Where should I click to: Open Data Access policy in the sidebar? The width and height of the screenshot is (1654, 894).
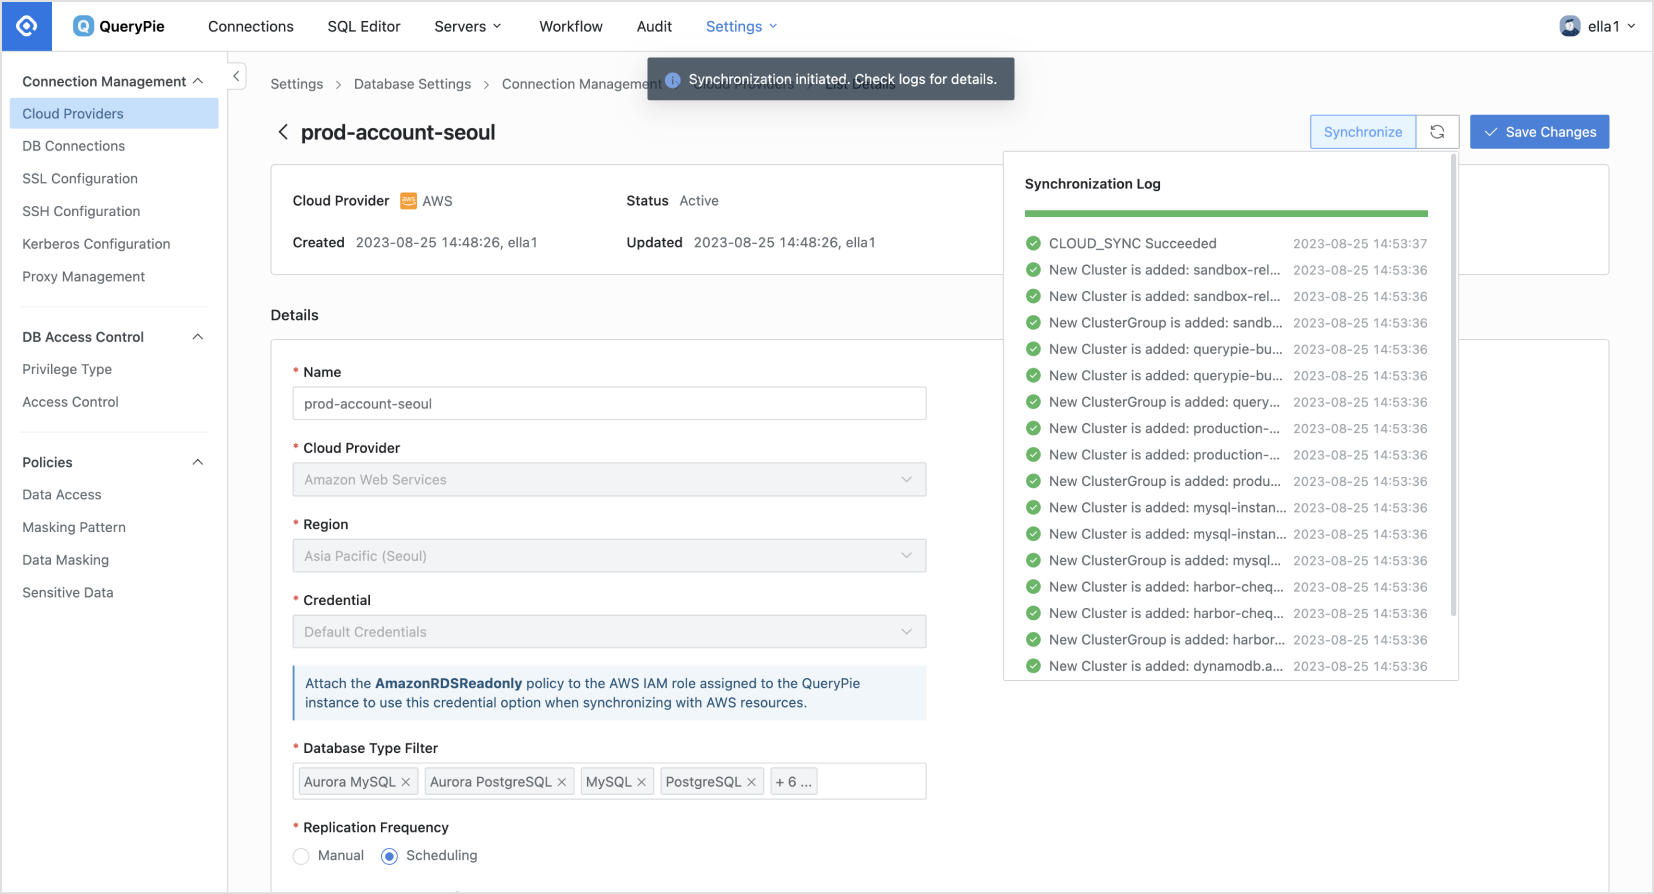tap(62, 495)
